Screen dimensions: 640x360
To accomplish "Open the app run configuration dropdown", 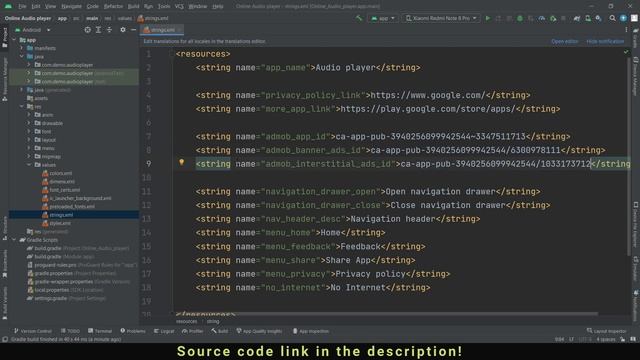I will click(382, 18).
